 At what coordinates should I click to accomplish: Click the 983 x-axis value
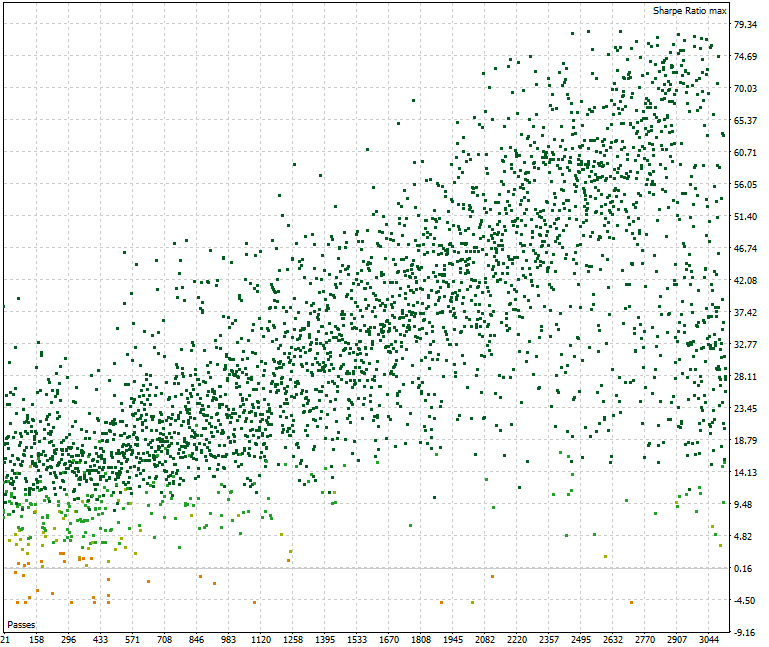tap(229, 640)
